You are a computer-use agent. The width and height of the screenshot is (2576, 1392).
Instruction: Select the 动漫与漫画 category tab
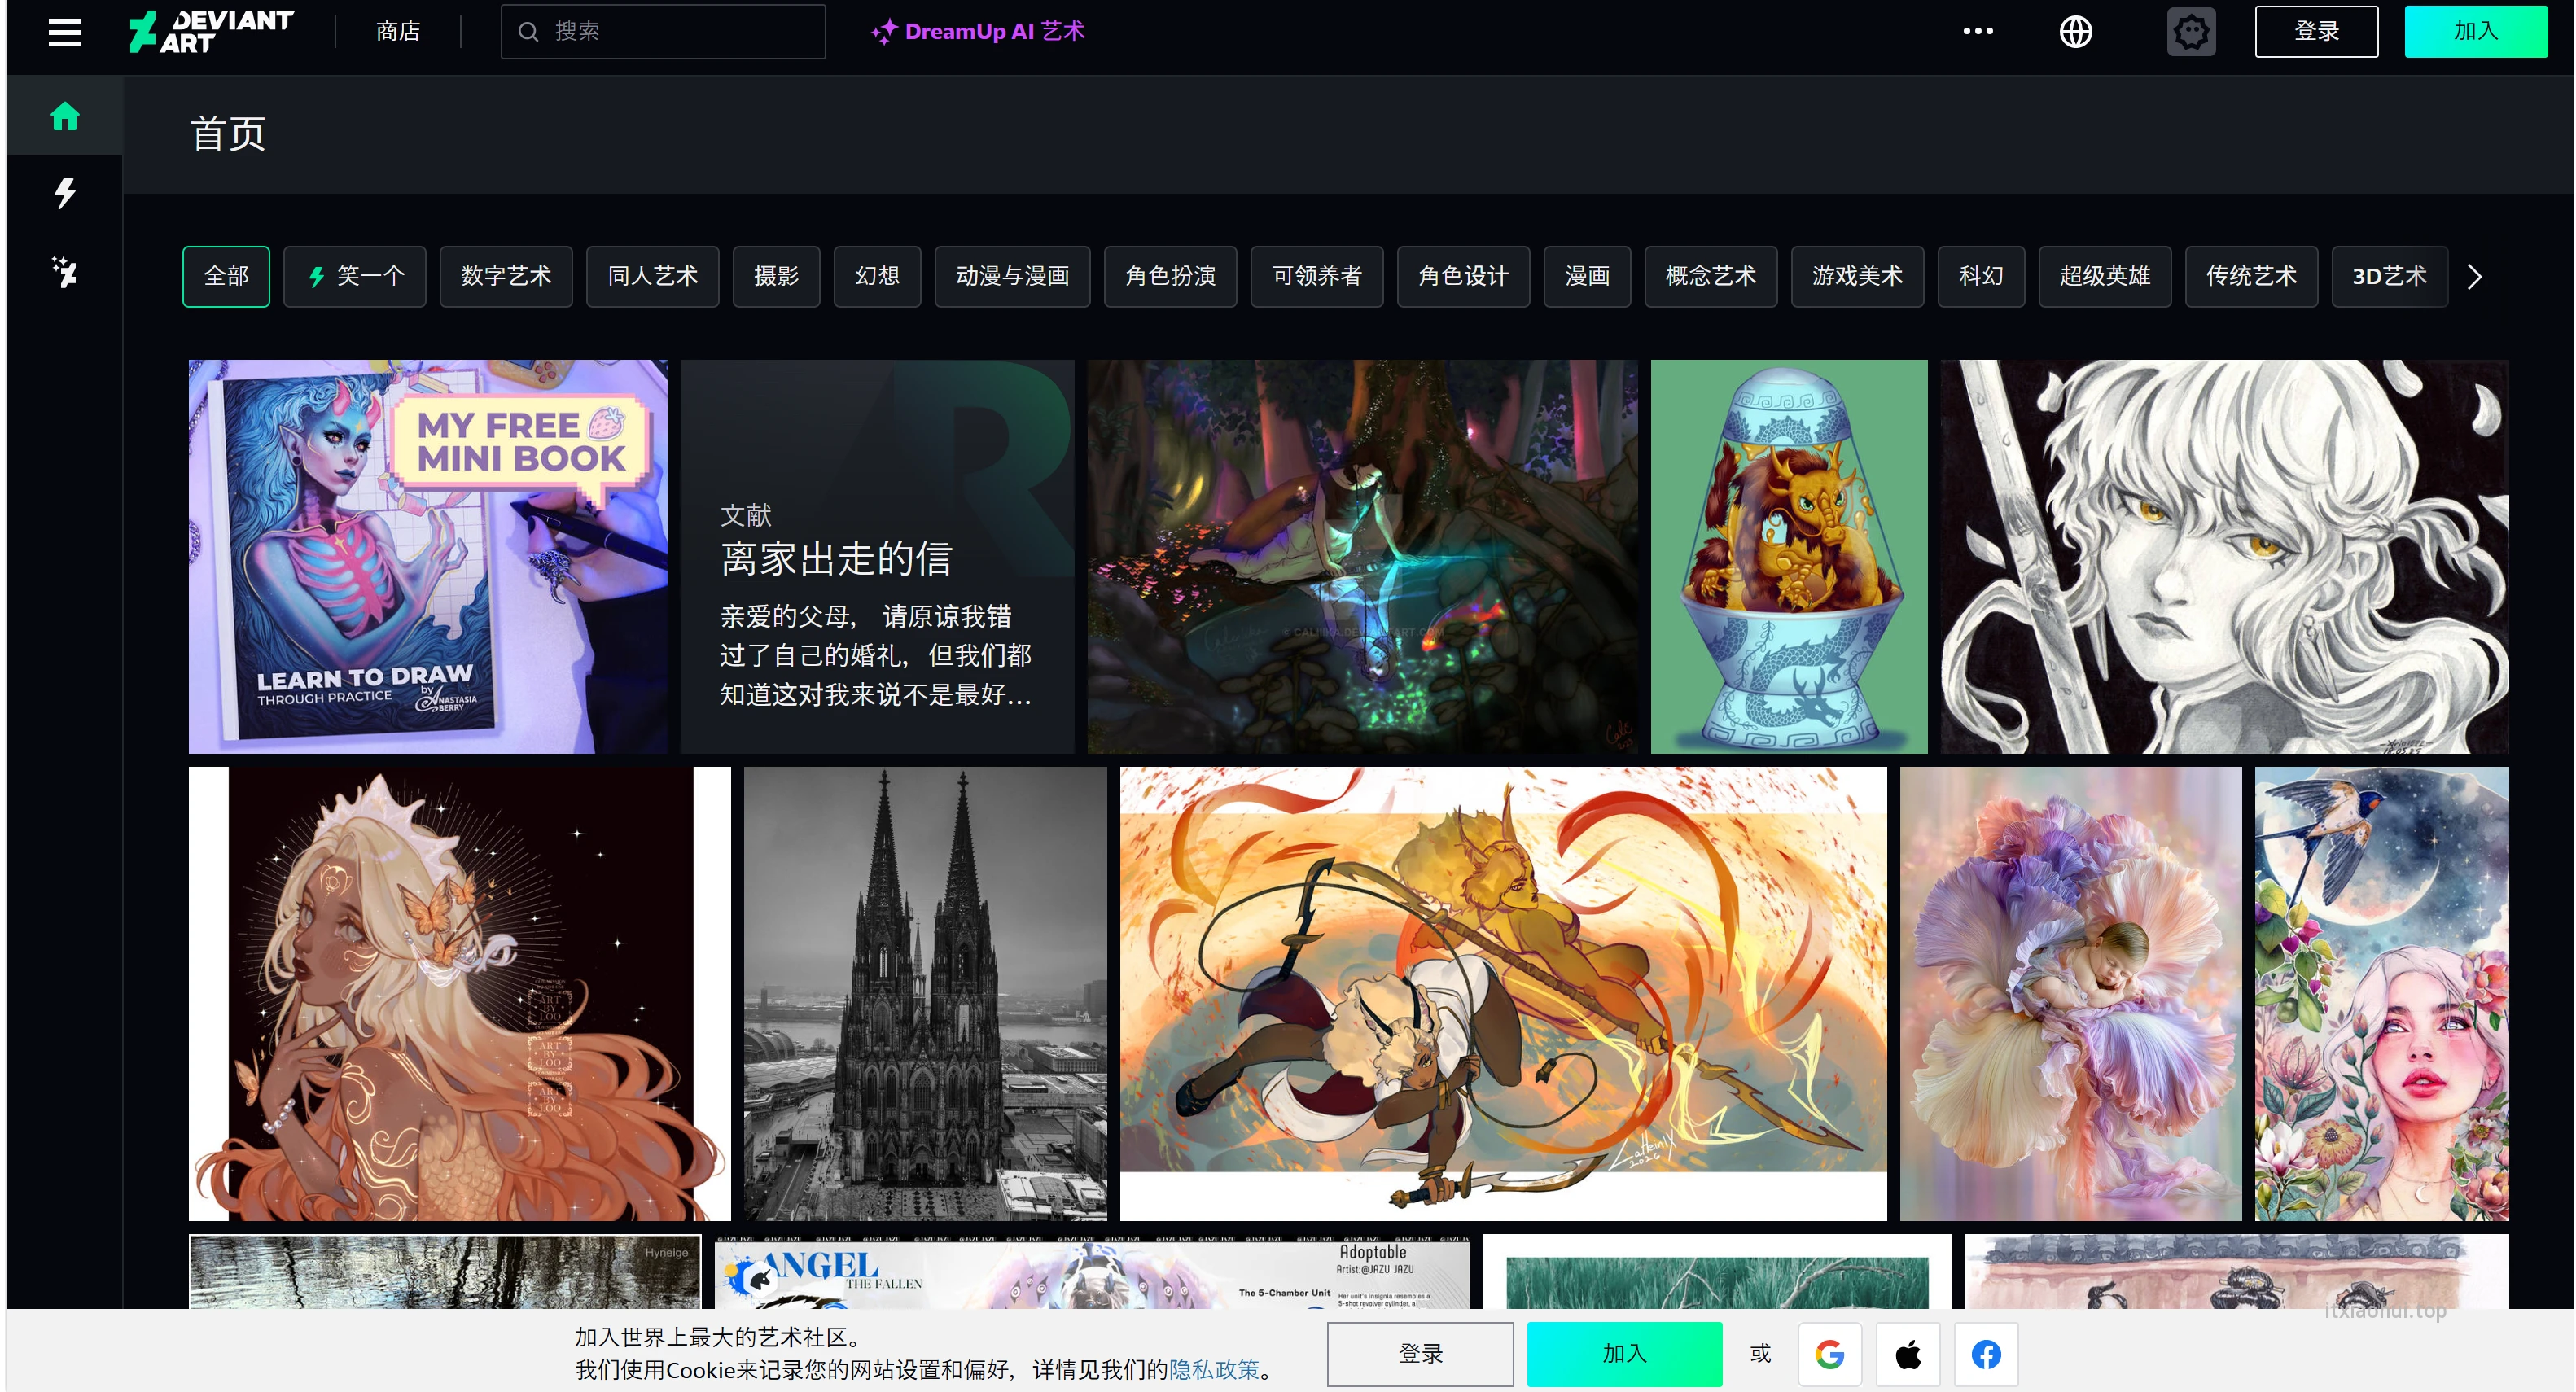1012,276
